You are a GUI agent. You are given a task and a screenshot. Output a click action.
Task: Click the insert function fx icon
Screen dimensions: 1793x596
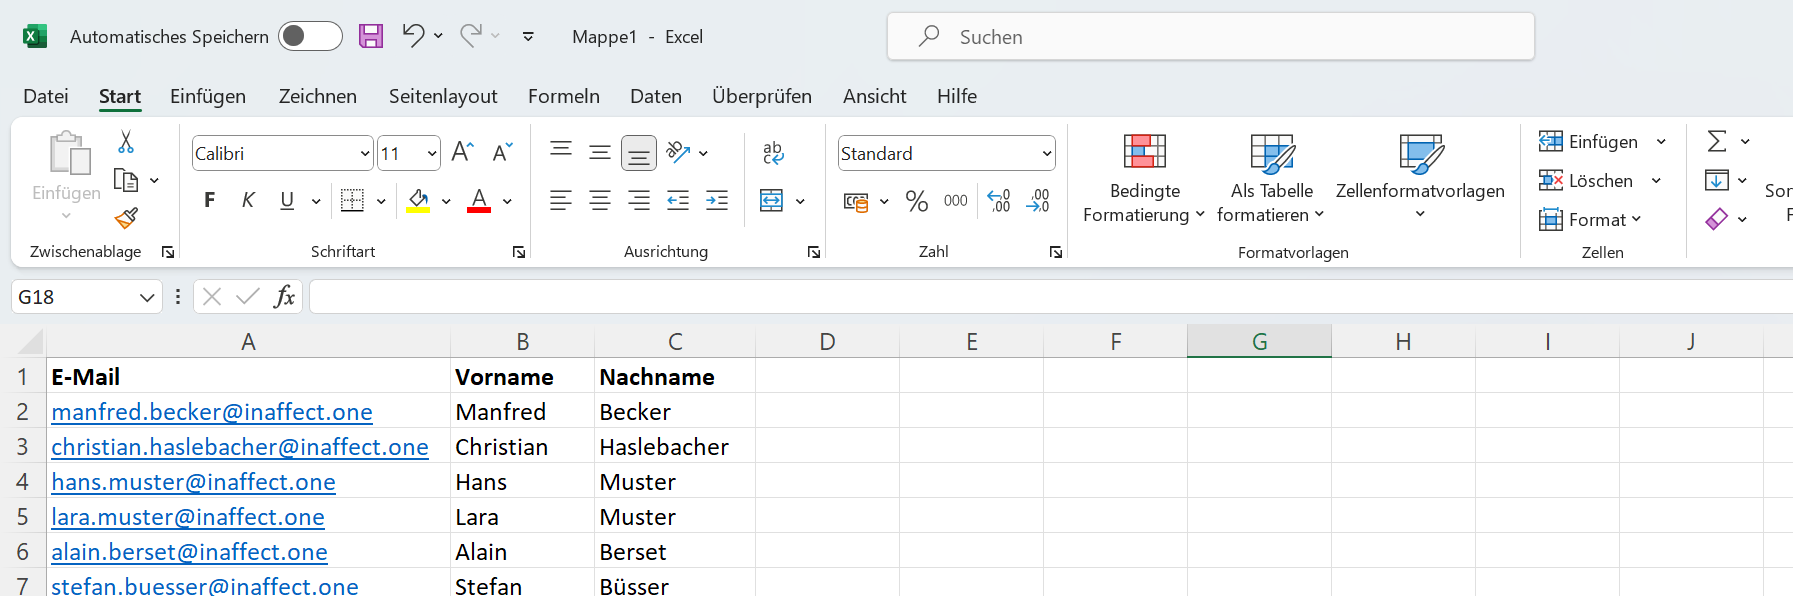coord(284,297)
